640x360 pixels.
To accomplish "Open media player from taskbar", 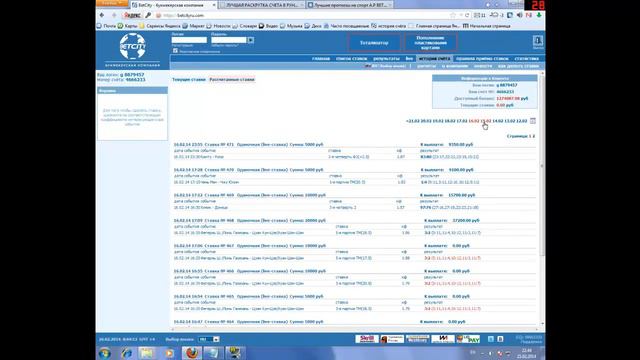I will click(x=169, y=353).
